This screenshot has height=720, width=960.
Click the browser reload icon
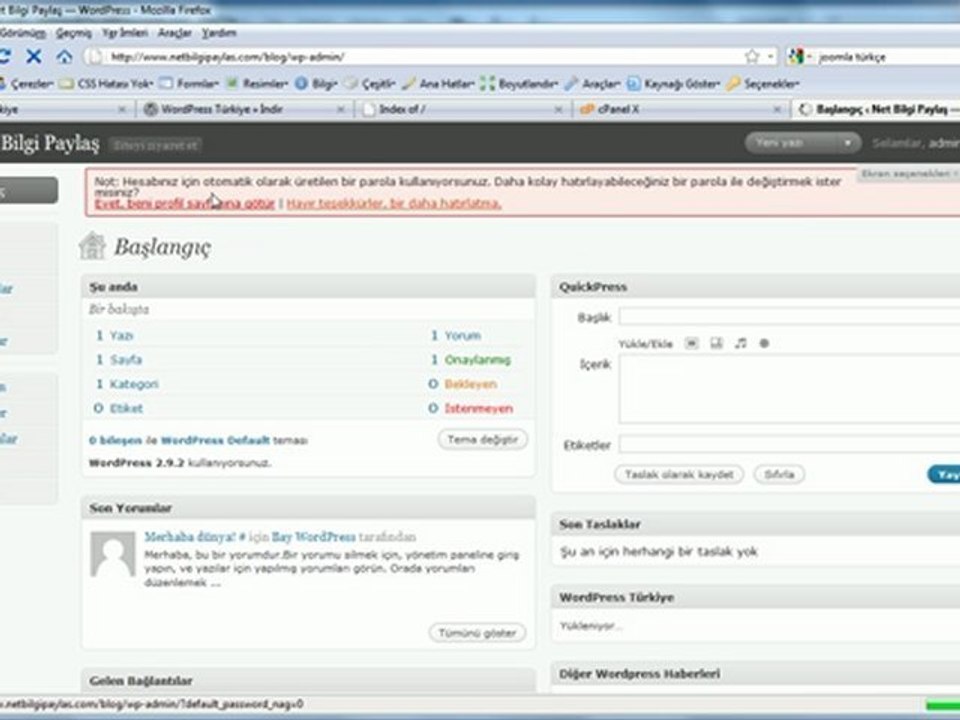4,56
